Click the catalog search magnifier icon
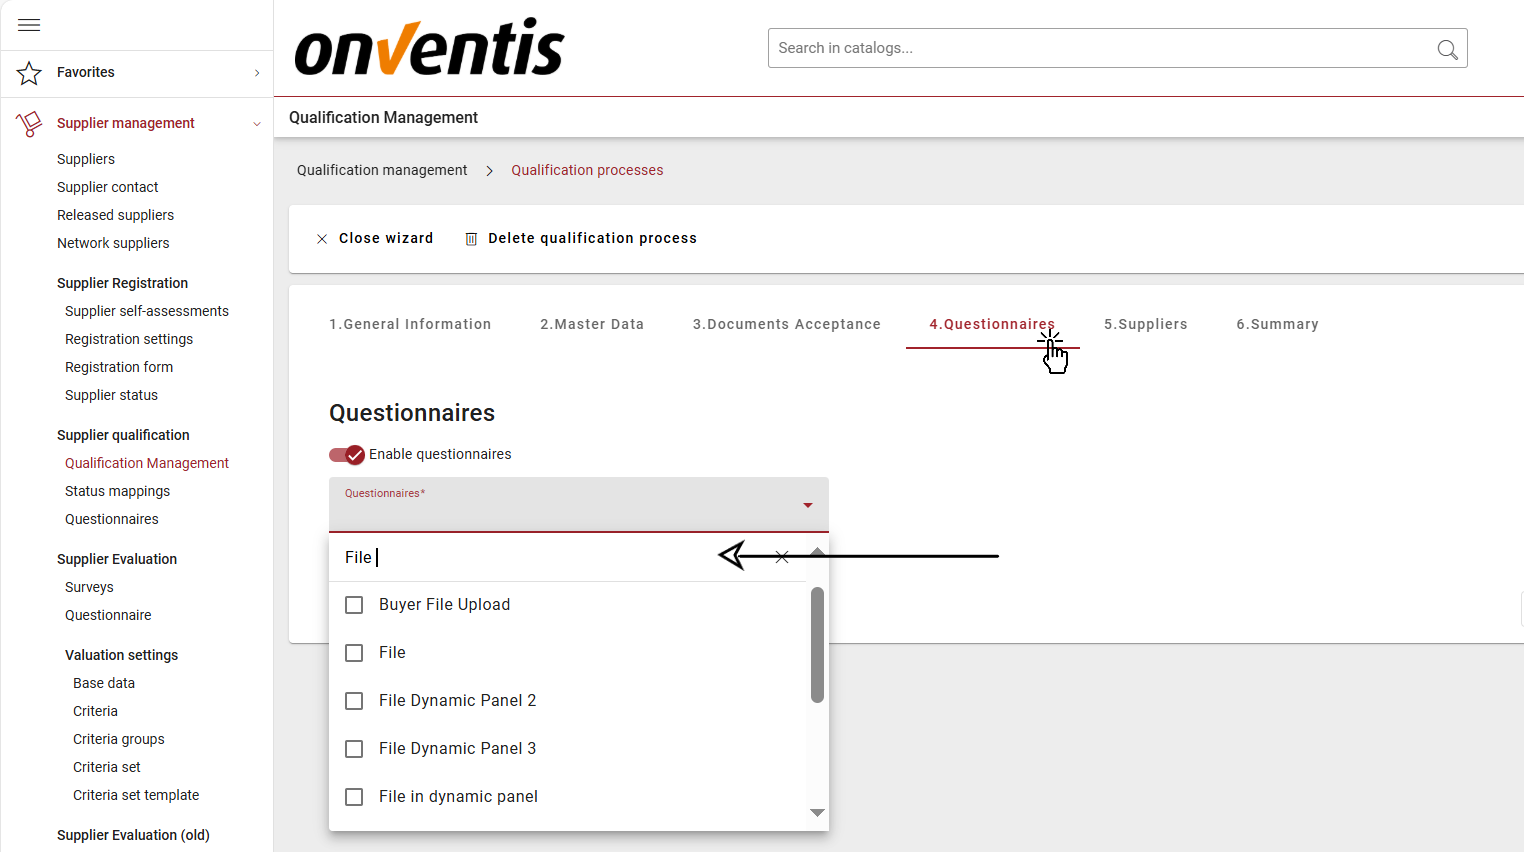Image resolution: width=1524 pixels, height=852 pixels. 1446,49
